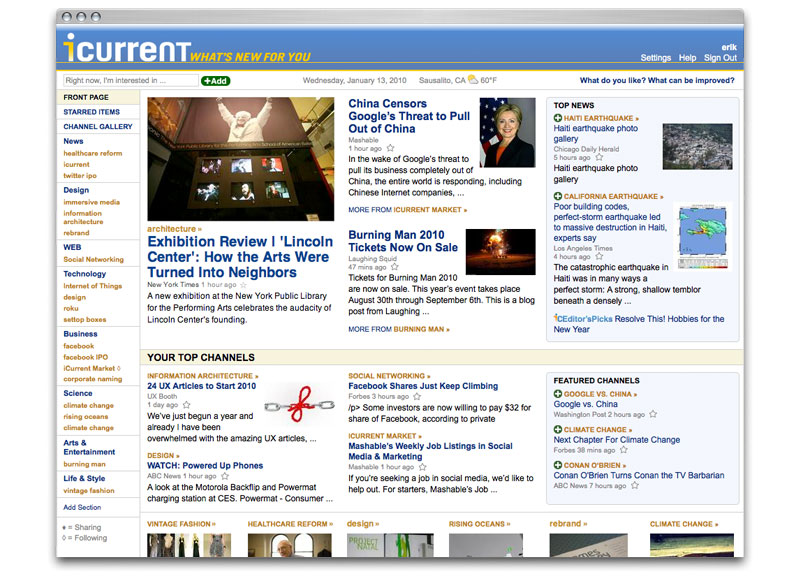The height and width of the screenshot is (579, 800).
Task: Click the Sign Out link
Action: point(720,58)
